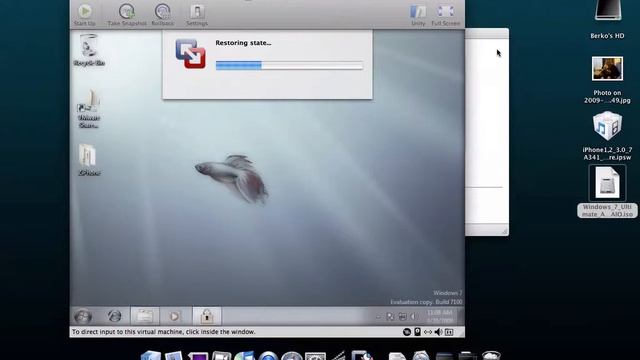
Task: Click the CD/DVD device icon in VMware status bar
Action: point(407,332)
